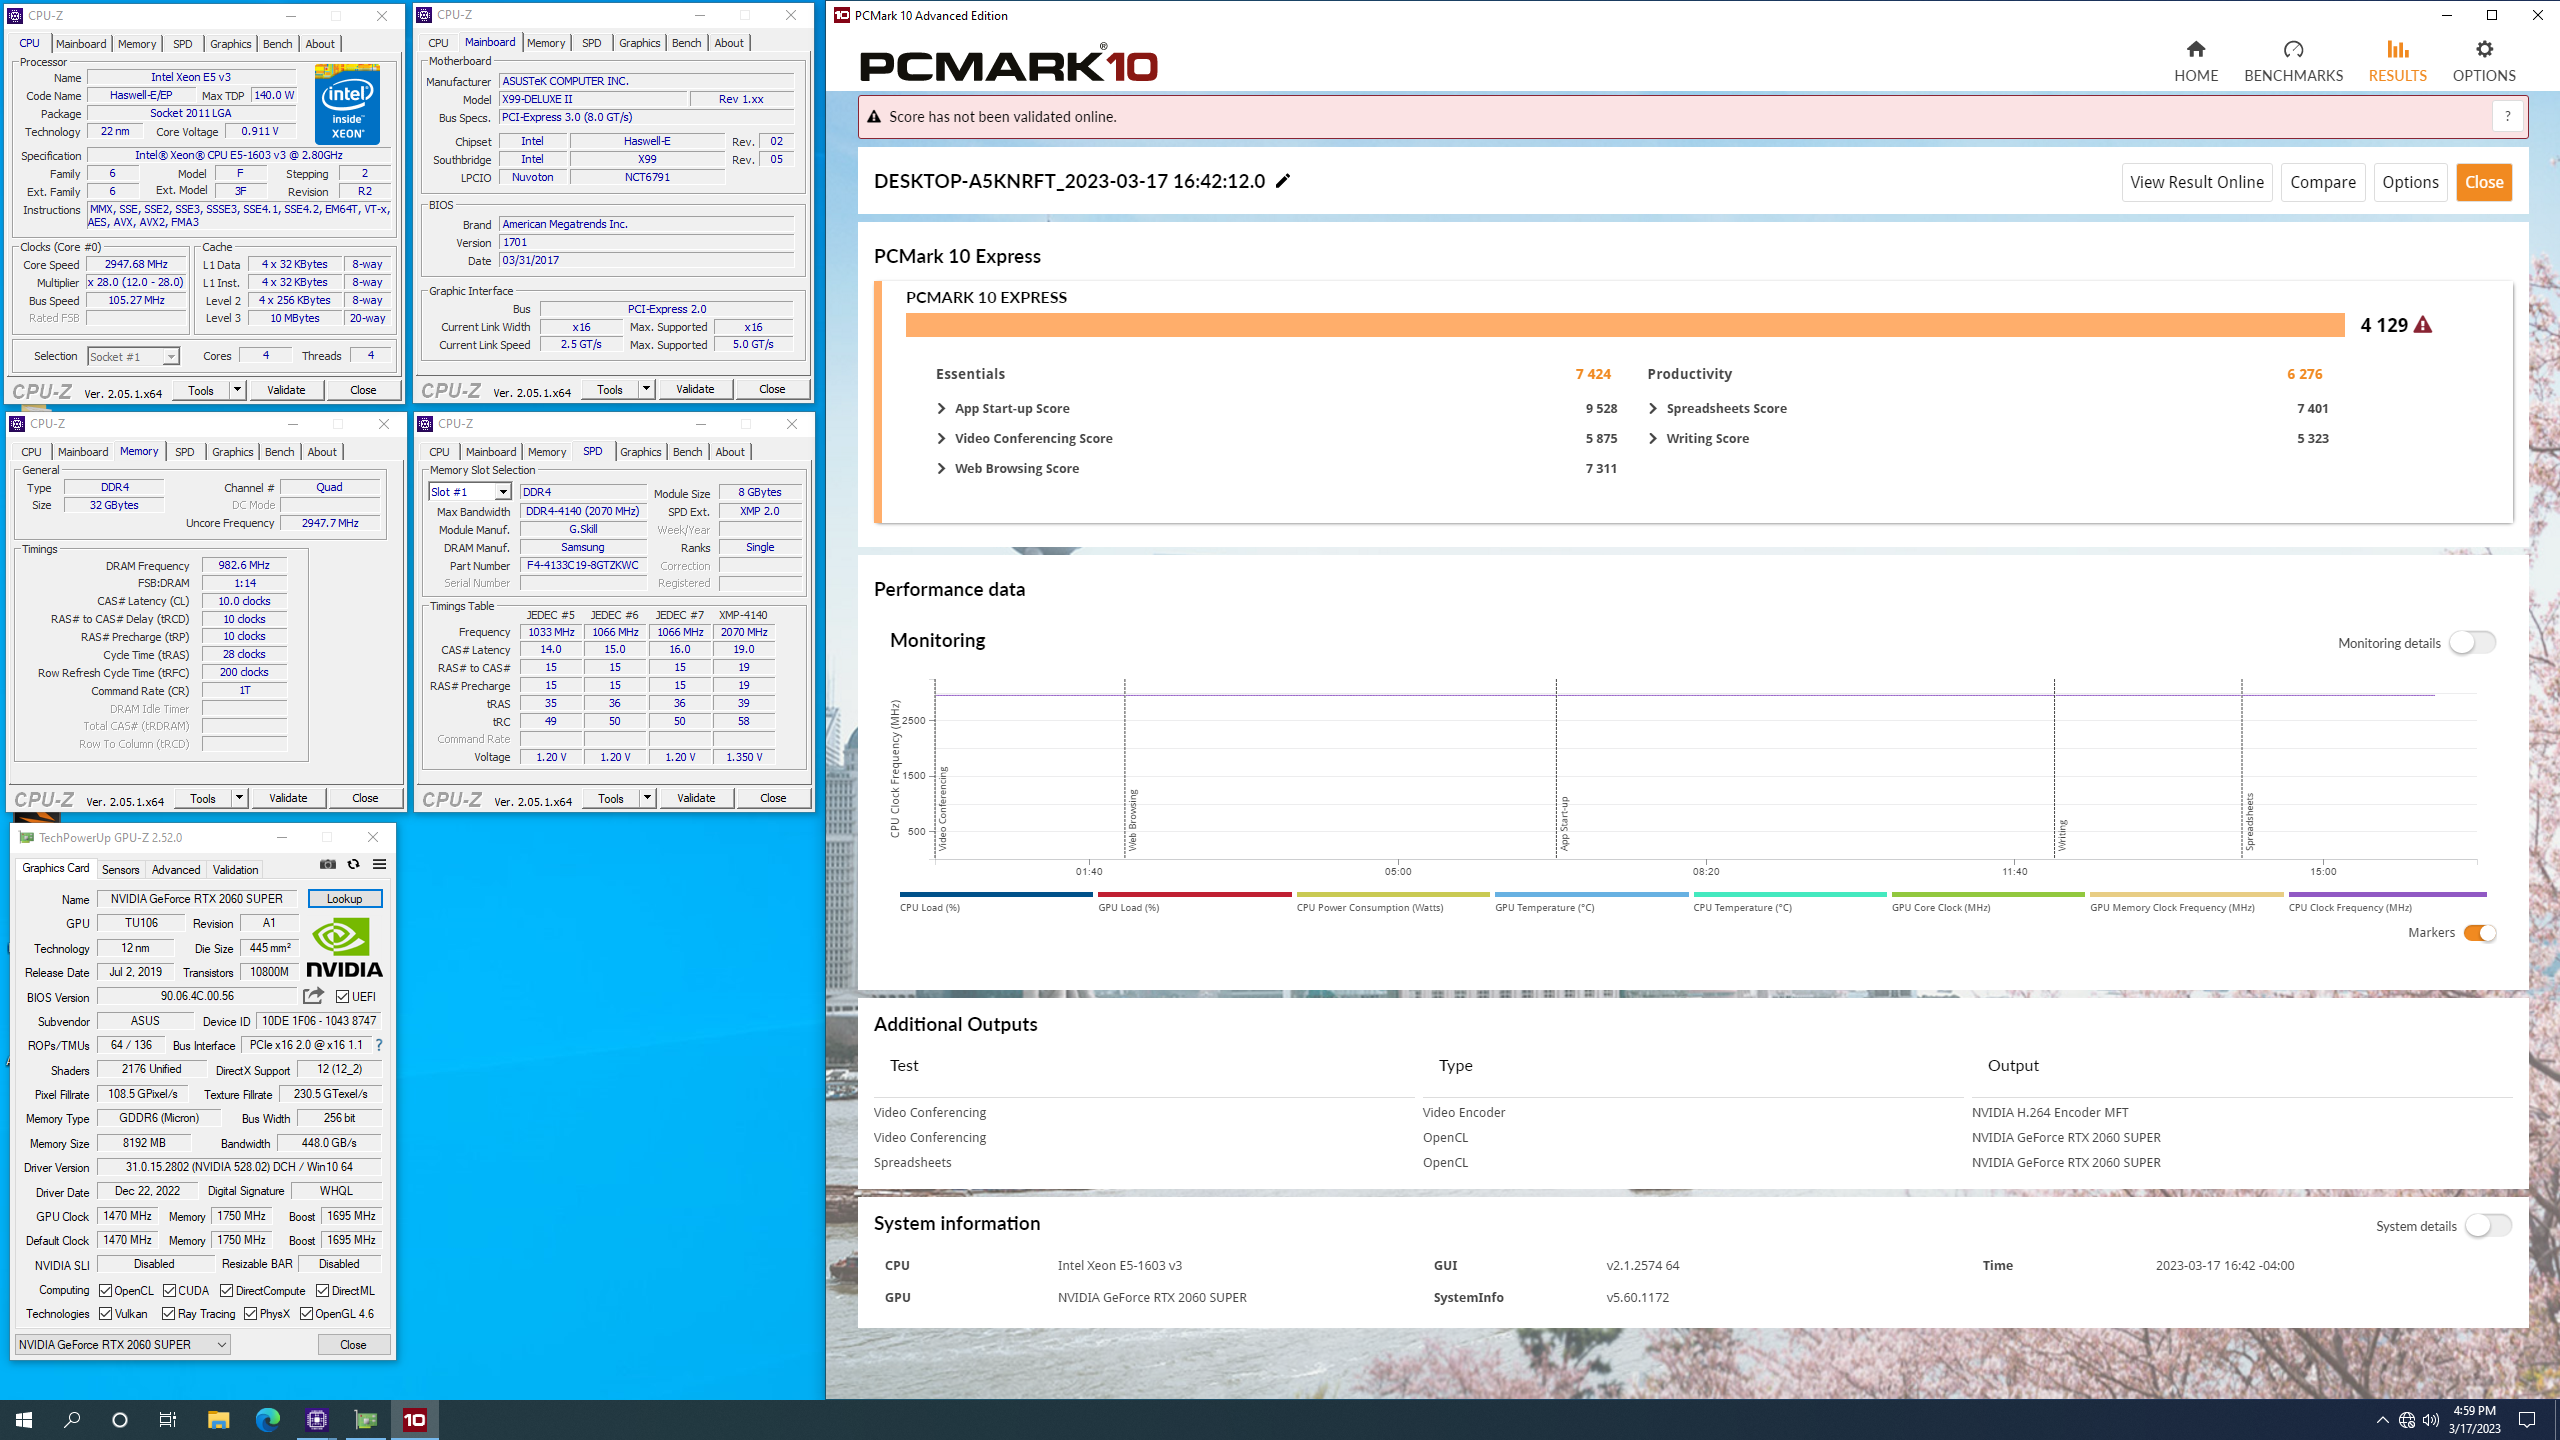This screenshot has height=1440, width=2560.
Task: Click the Close button at bottom of GPU-Z
Action: pos(353,1345)
